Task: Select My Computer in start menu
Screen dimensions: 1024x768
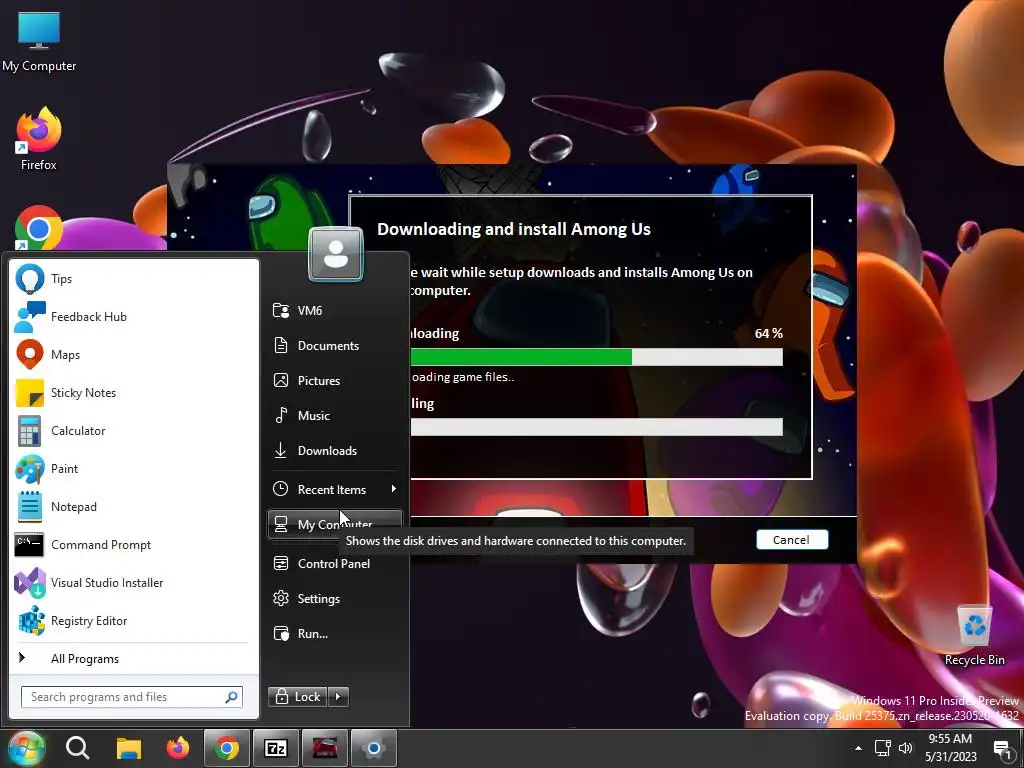Action: [x=335, y=524]
